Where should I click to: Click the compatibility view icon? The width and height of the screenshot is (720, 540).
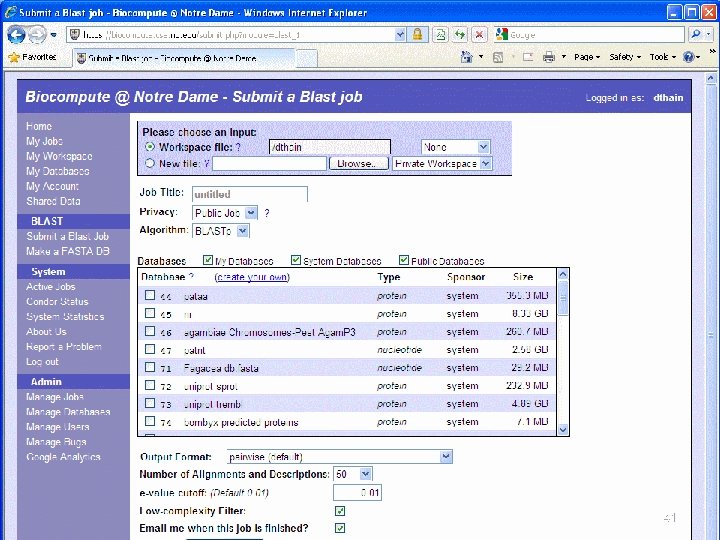click(440, 35)
